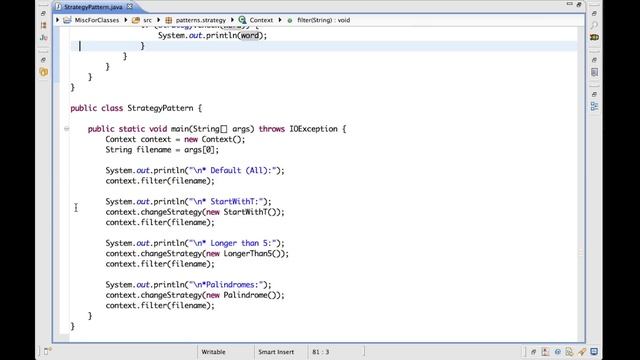Image resolution: width=640 pixels, height=360 pixels.
Task: Click the Context class icon
Action: pyautogui.click(x=242, y=20)
